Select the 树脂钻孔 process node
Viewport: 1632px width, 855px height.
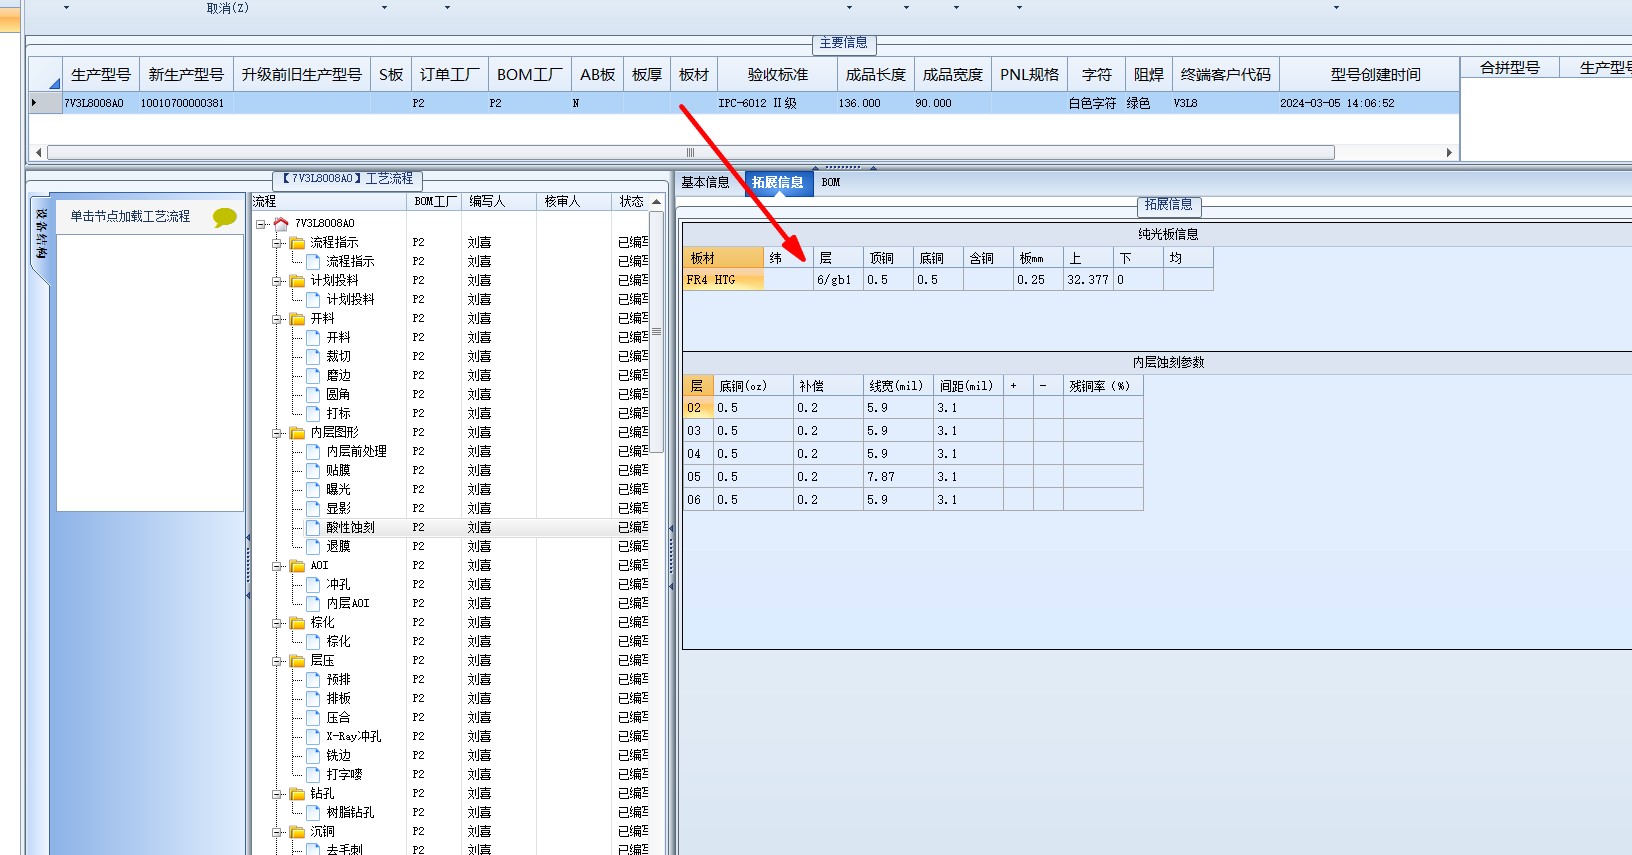coord(350,812)
